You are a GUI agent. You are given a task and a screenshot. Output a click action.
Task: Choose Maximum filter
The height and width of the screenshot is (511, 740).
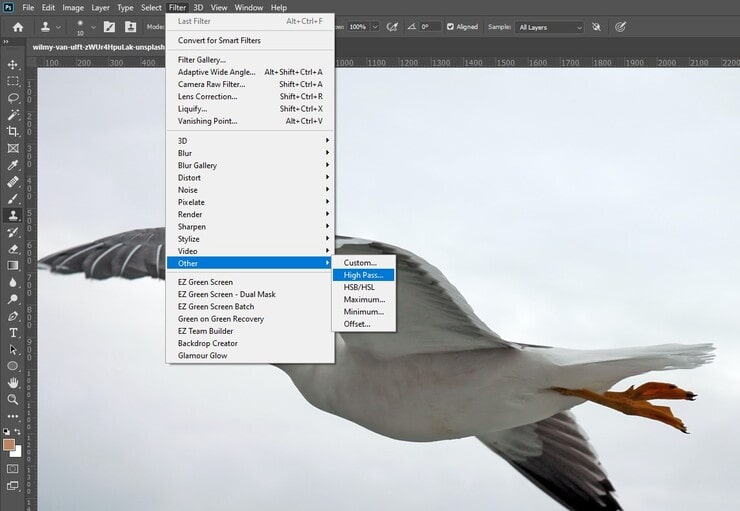(363, 300)
